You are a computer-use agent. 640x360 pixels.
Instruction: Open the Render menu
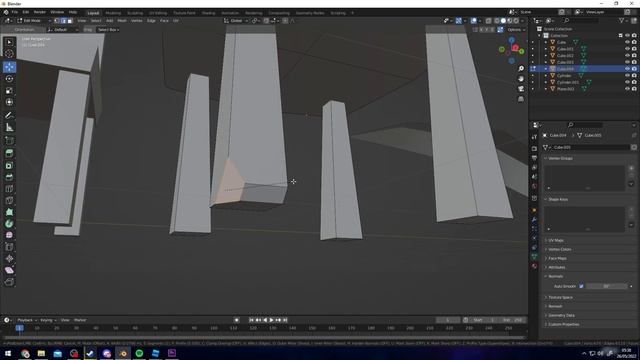pos(40,12)
